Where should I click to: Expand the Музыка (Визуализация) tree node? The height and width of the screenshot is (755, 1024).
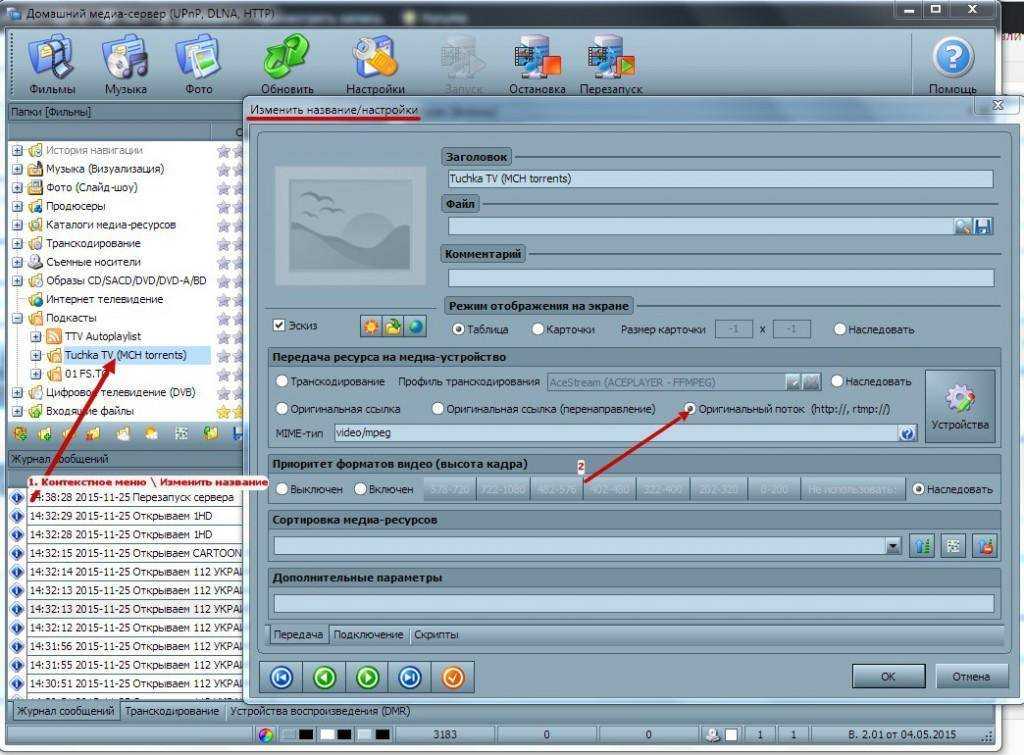tap(18, 169)
